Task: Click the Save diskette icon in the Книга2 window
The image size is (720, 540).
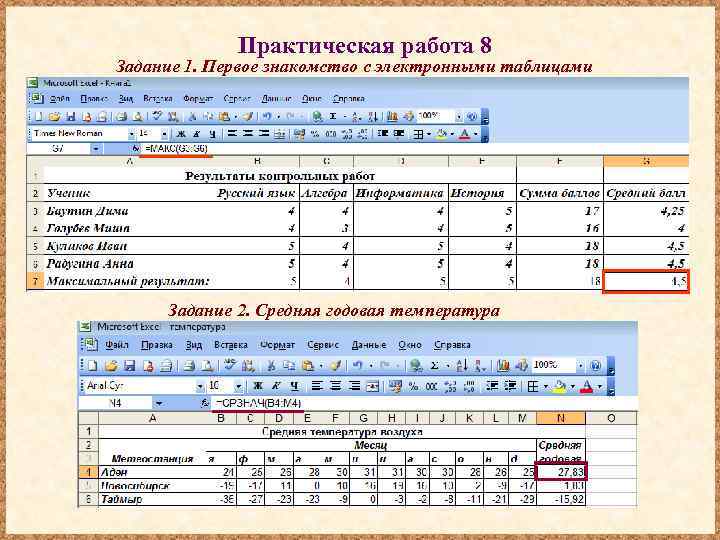Action: 71,117
